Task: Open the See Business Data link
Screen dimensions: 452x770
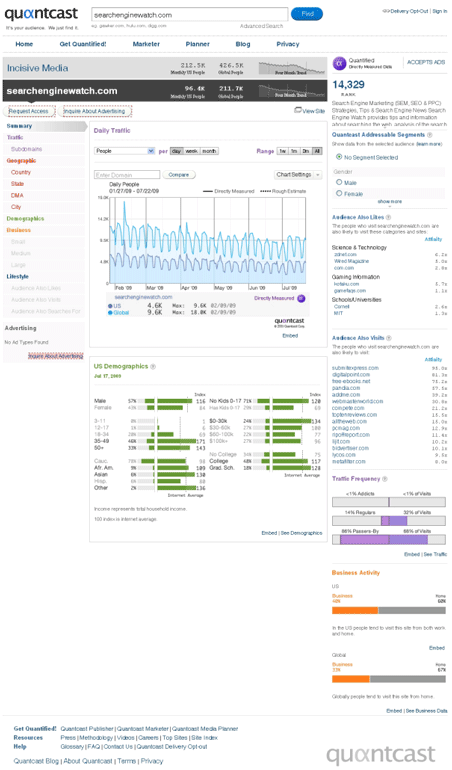Action: pos(426,711)
